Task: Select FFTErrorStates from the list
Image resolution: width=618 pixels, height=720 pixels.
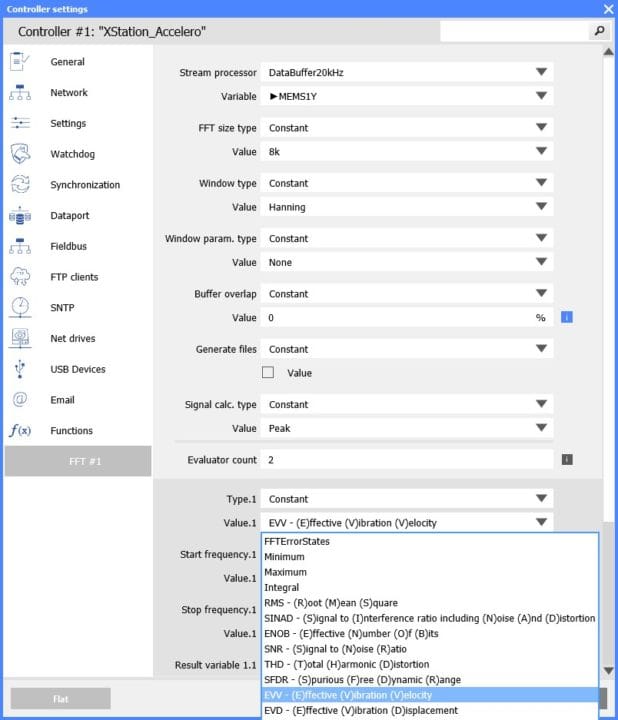Action: 430,541
